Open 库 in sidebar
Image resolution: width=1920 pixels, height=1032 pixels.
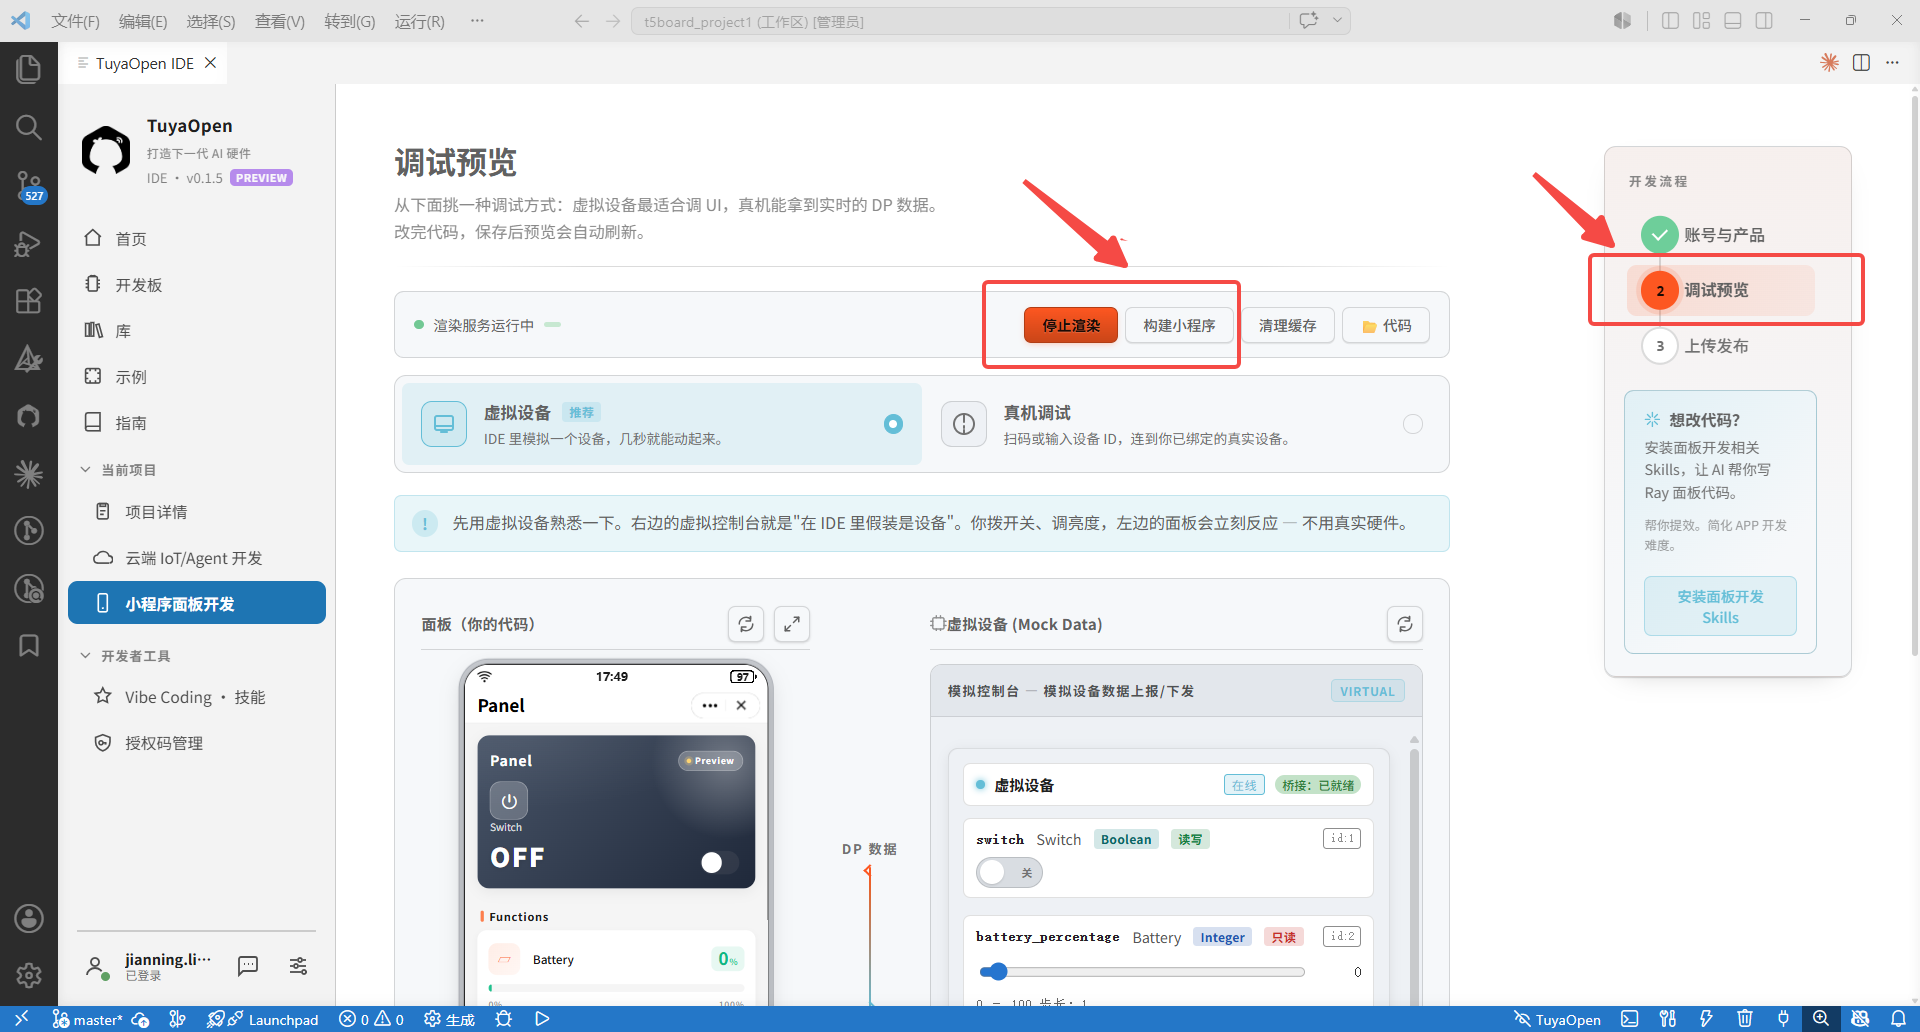pos(196,331)
